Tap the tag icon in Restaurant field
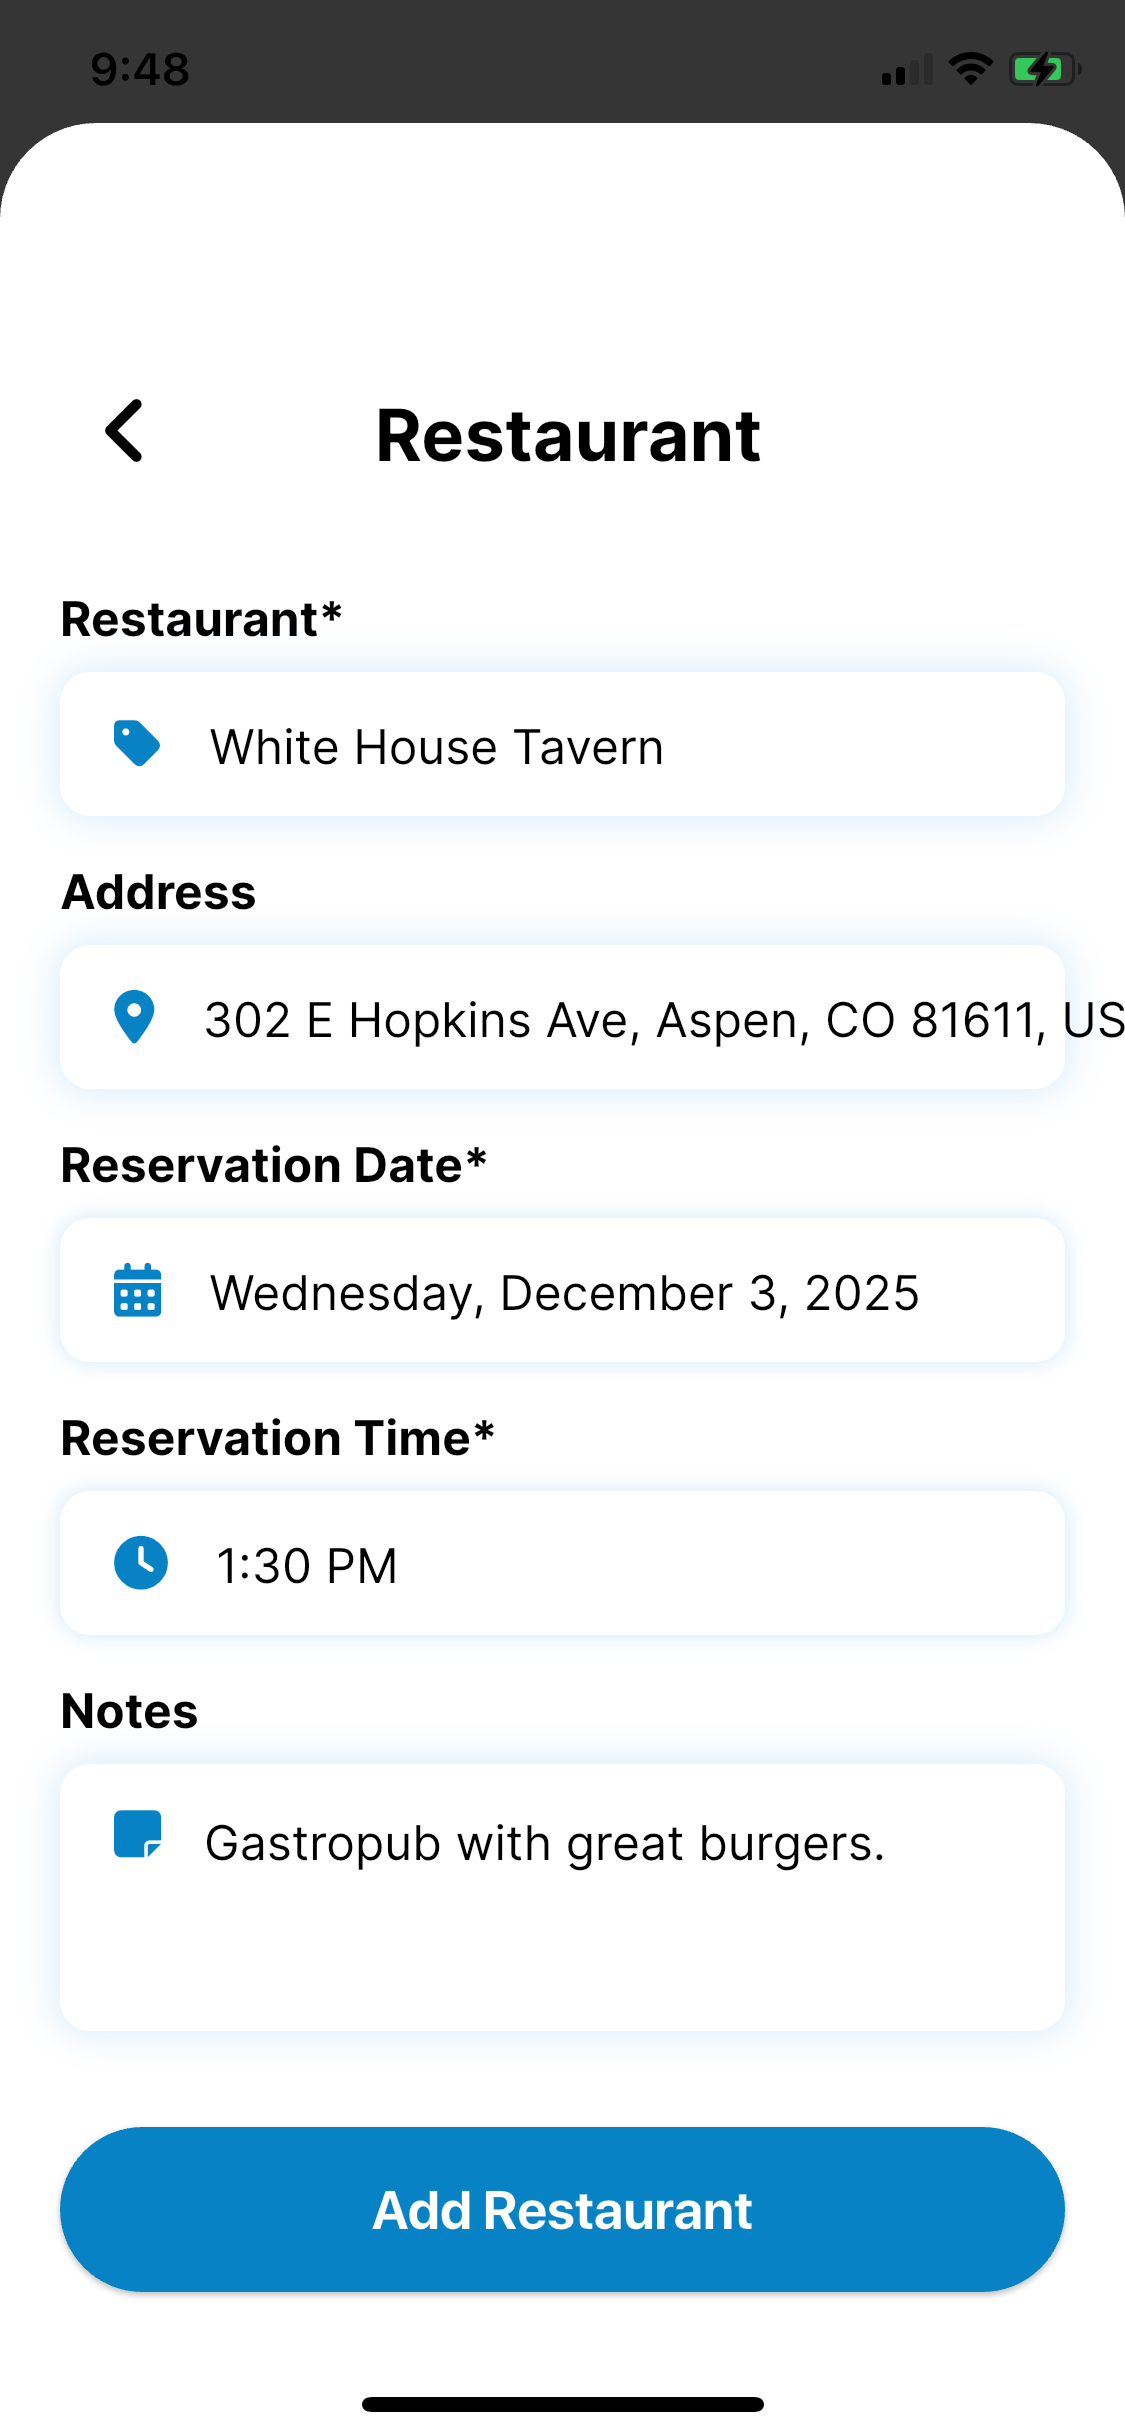This screenshot has width=1125, height=2436. coord(137,743)
